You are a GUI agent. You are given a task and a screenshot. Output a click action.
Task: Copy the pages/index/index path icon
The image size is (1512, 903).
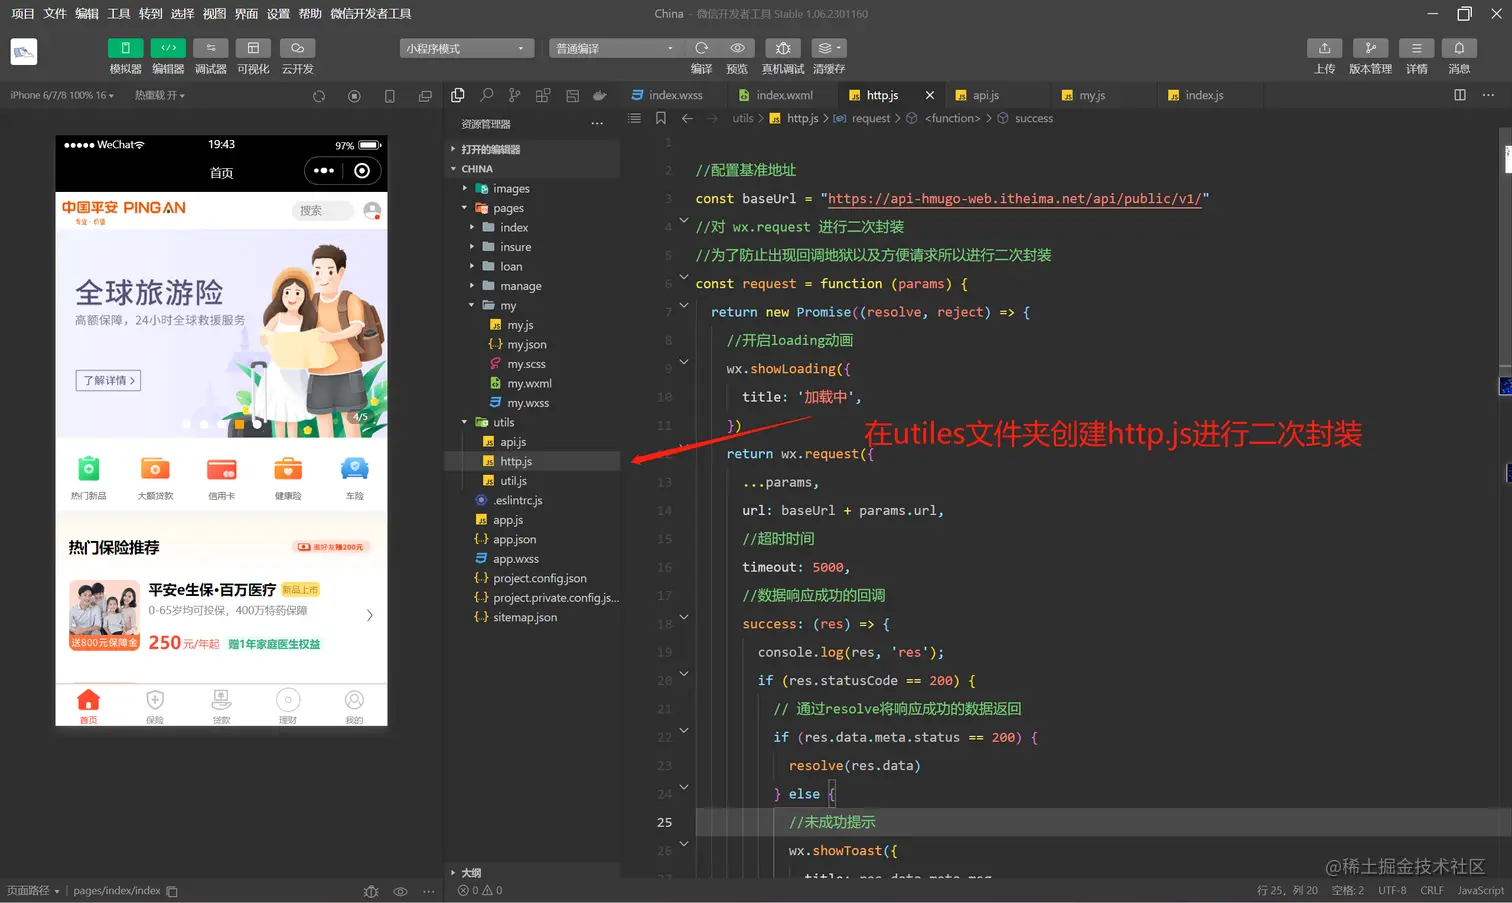click(x=172, y=891)
